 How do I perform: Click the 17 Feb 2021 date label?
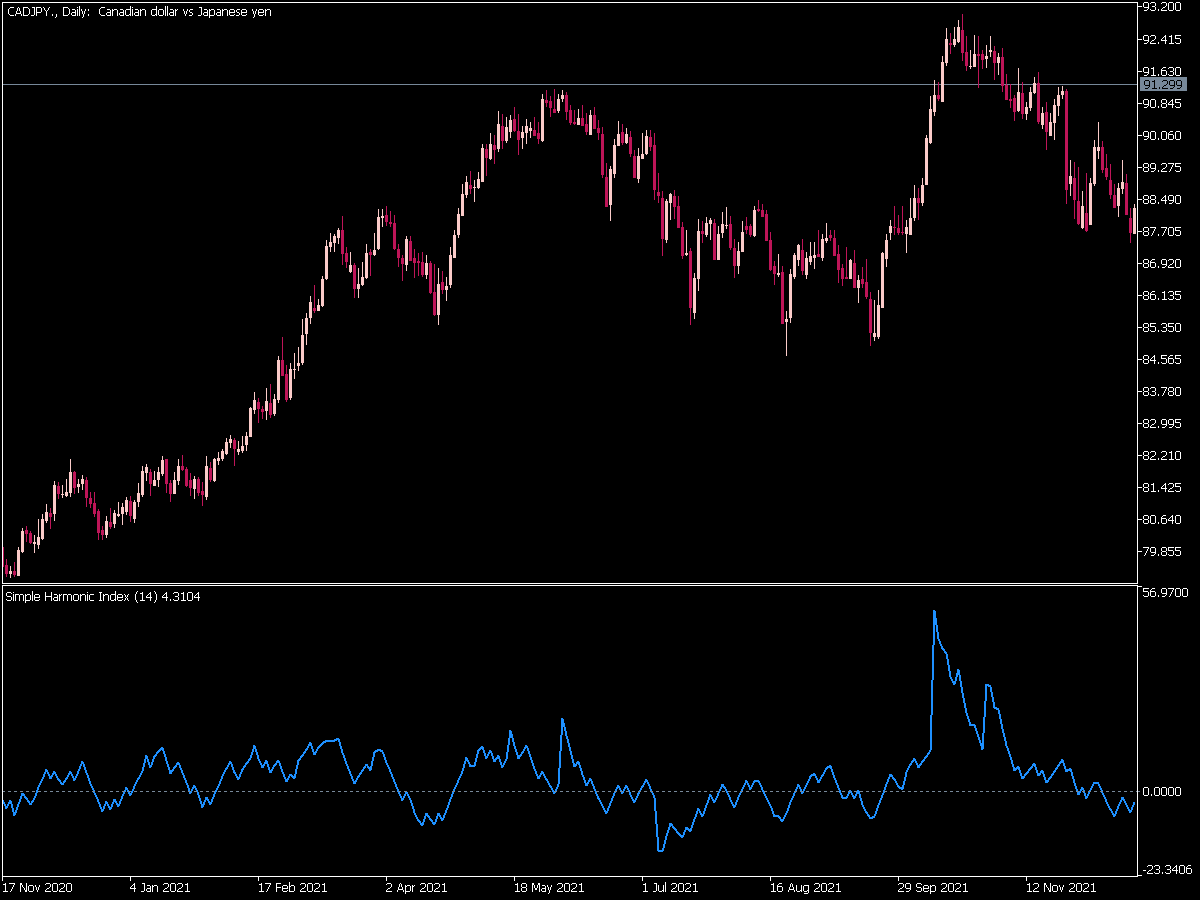click(x=292, y=887)
